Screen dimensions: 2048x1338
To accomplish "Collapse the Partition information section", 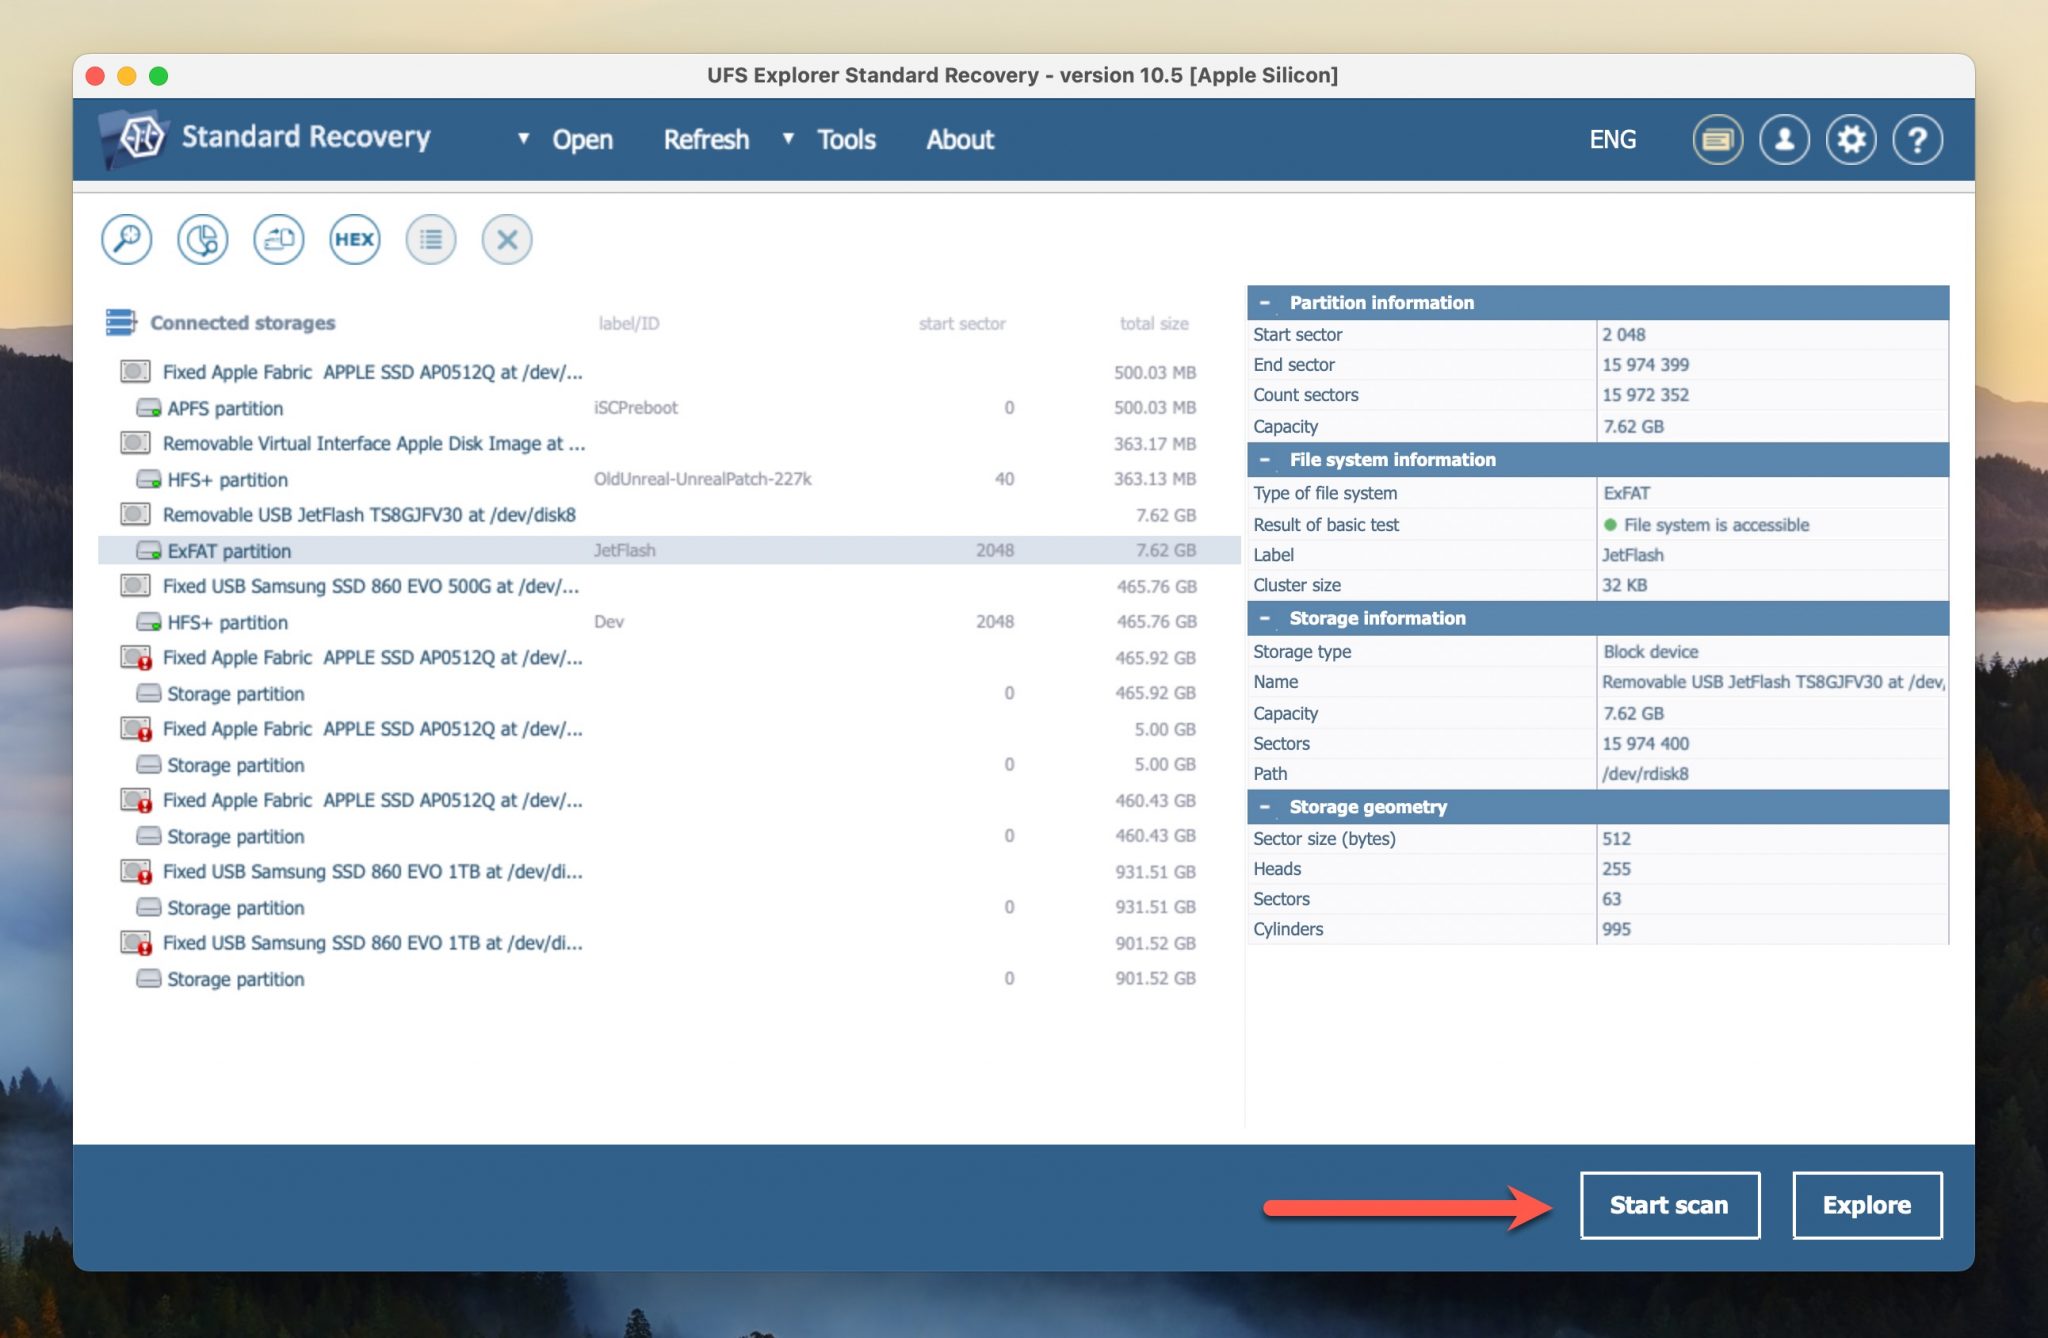I will tap(1266, 302).
